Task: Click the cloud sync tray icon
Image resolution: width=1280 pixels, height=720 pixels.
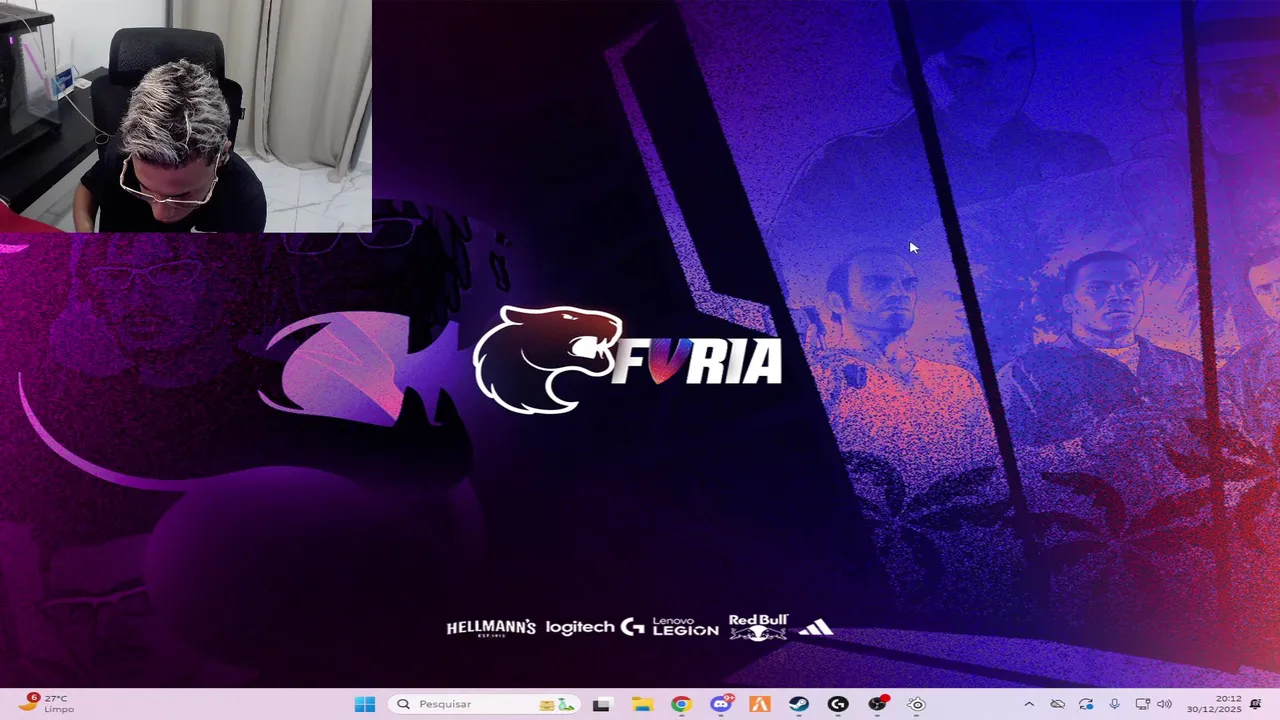Action: point(1058,704)
